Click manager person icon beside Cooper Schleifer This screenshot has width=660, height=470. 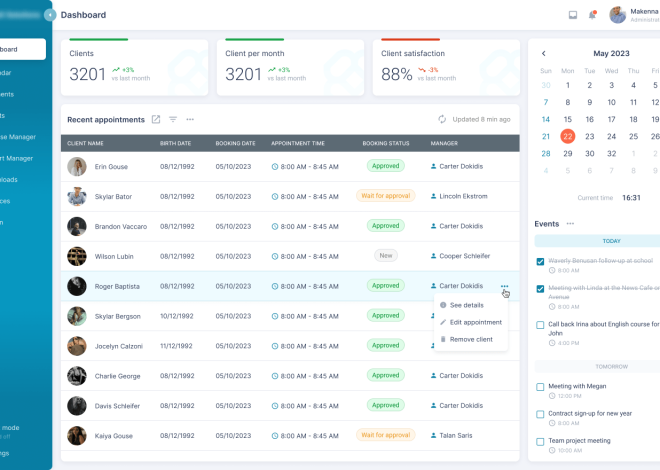(434, 256)
